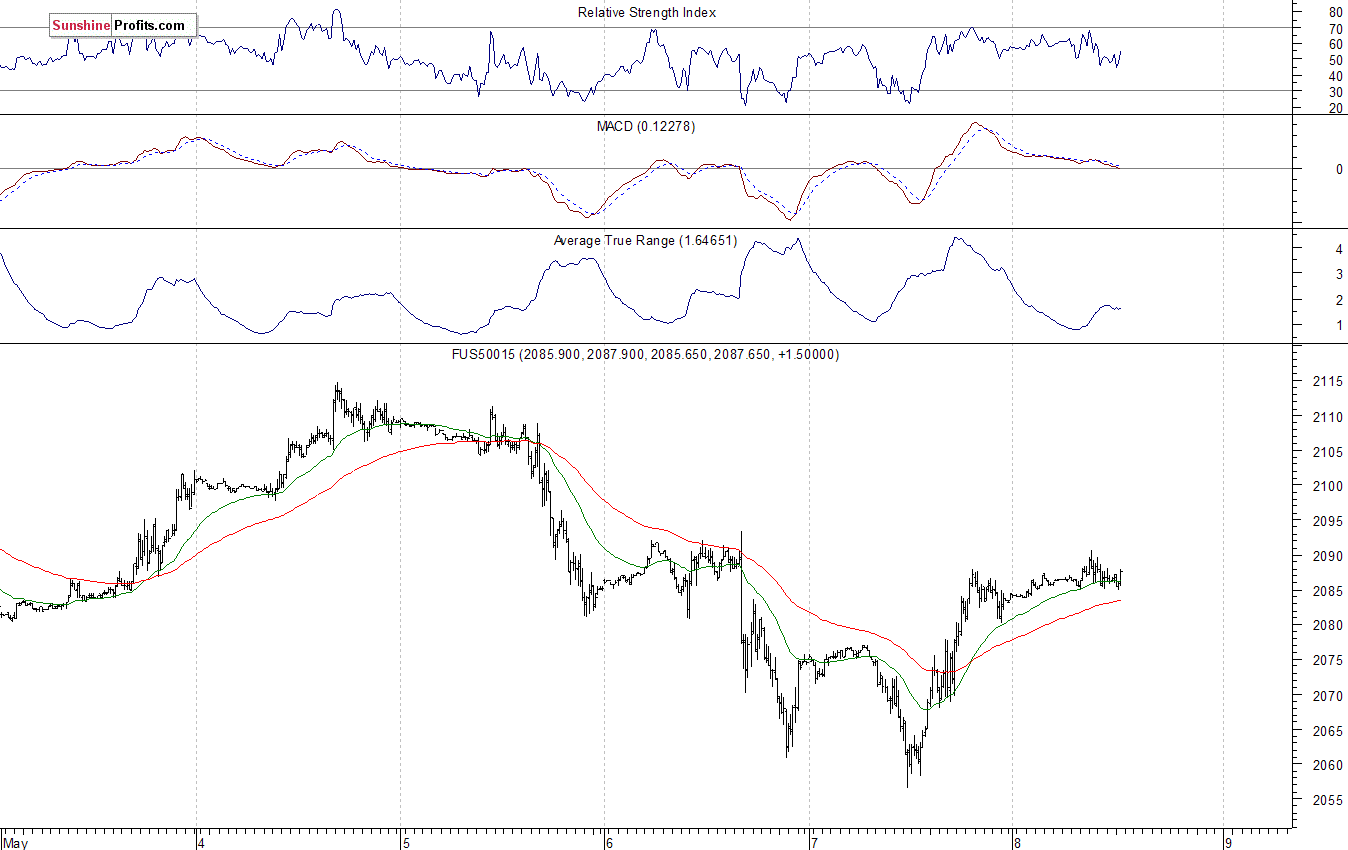The height and width of the screenshot is (850, 1348).
Task: Select the Relative Strength Index panel title
Action: pyautogui.click(x=647, y=13)
